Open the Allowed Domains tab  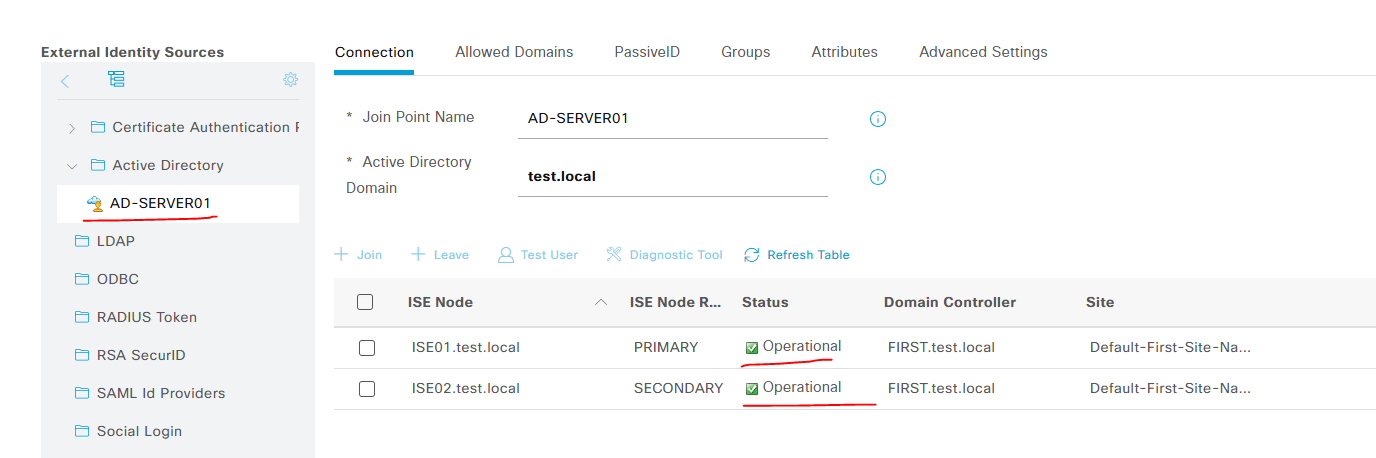click(514, 52)
